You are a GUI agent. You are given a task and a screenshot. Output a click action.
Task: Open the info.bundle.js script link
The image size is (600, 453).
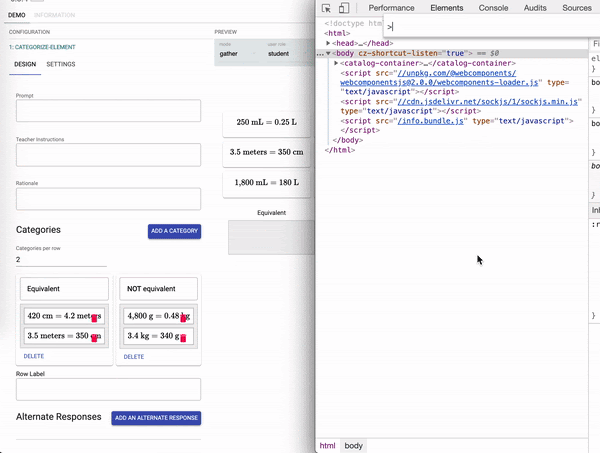tap(430, 121)
